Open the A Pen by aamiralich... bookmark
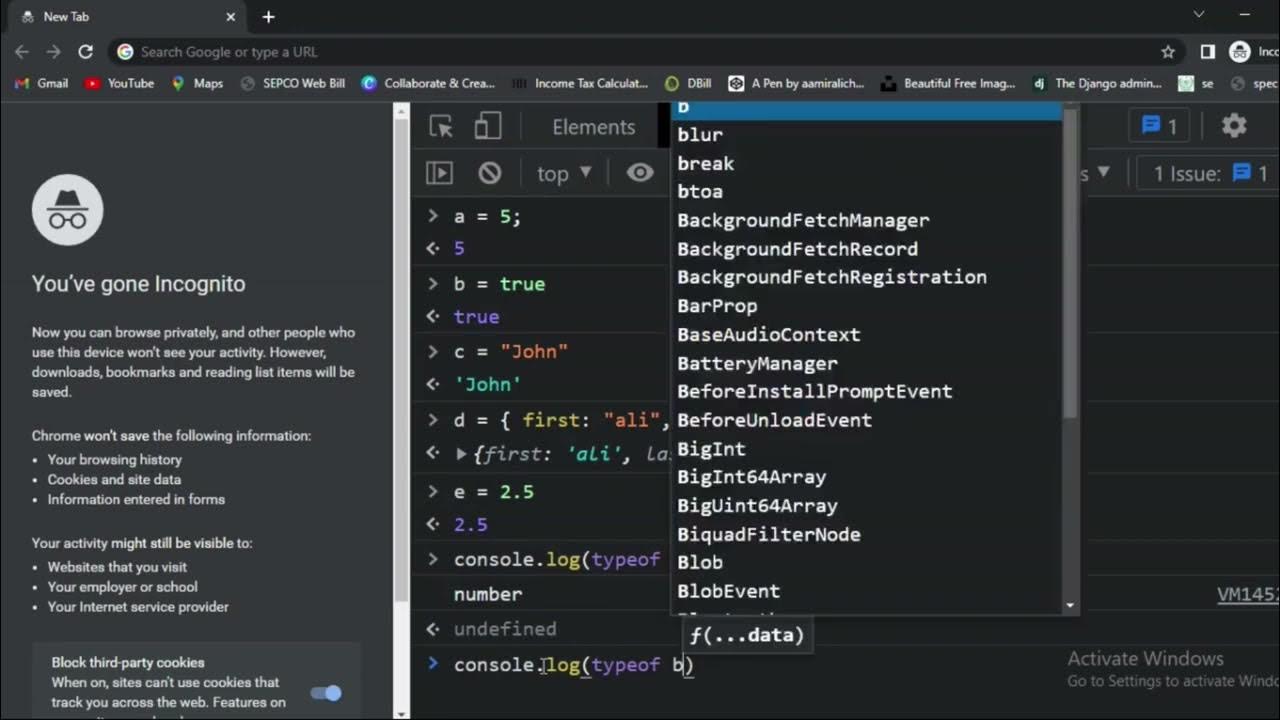 pyautogui.click(x=796, y=83)
